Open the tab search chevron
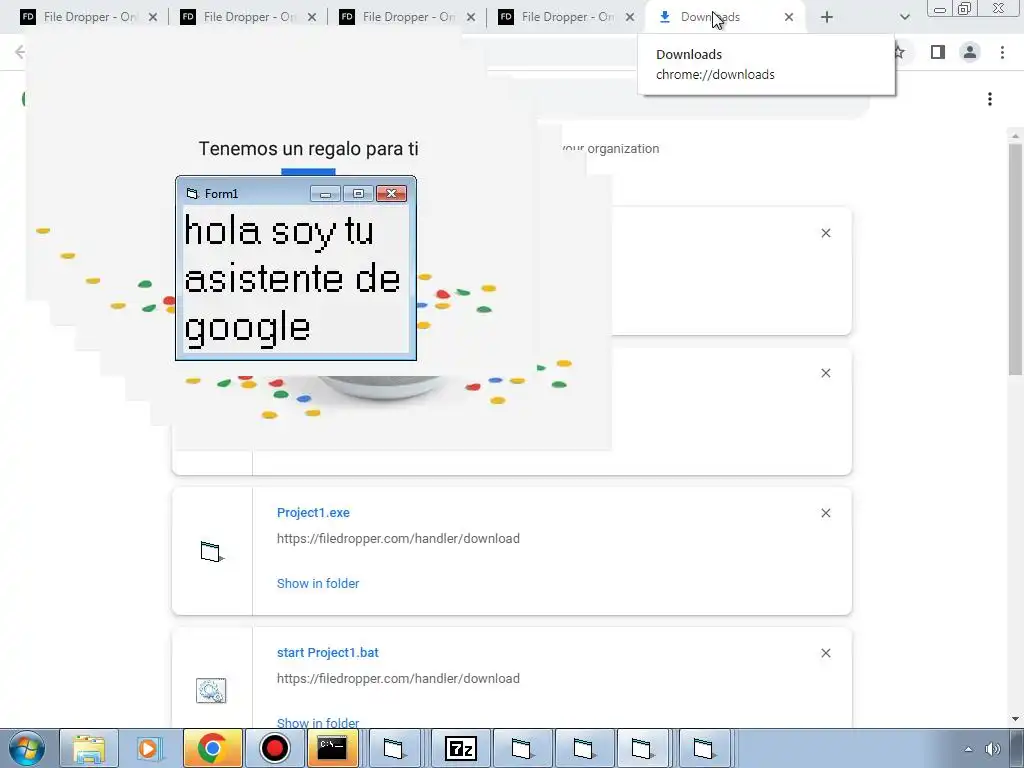Image resolution: width=1024 pixels, height=768 pixels. coord(904,17)
